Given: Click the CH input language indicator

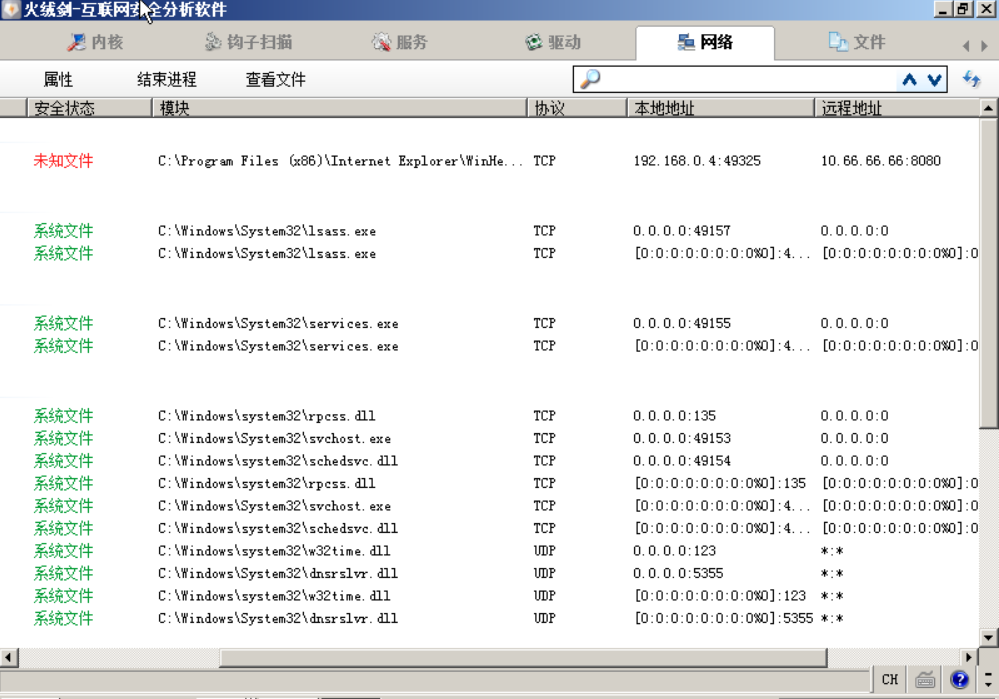Looking at the screenshot, I should click(890, 679).
